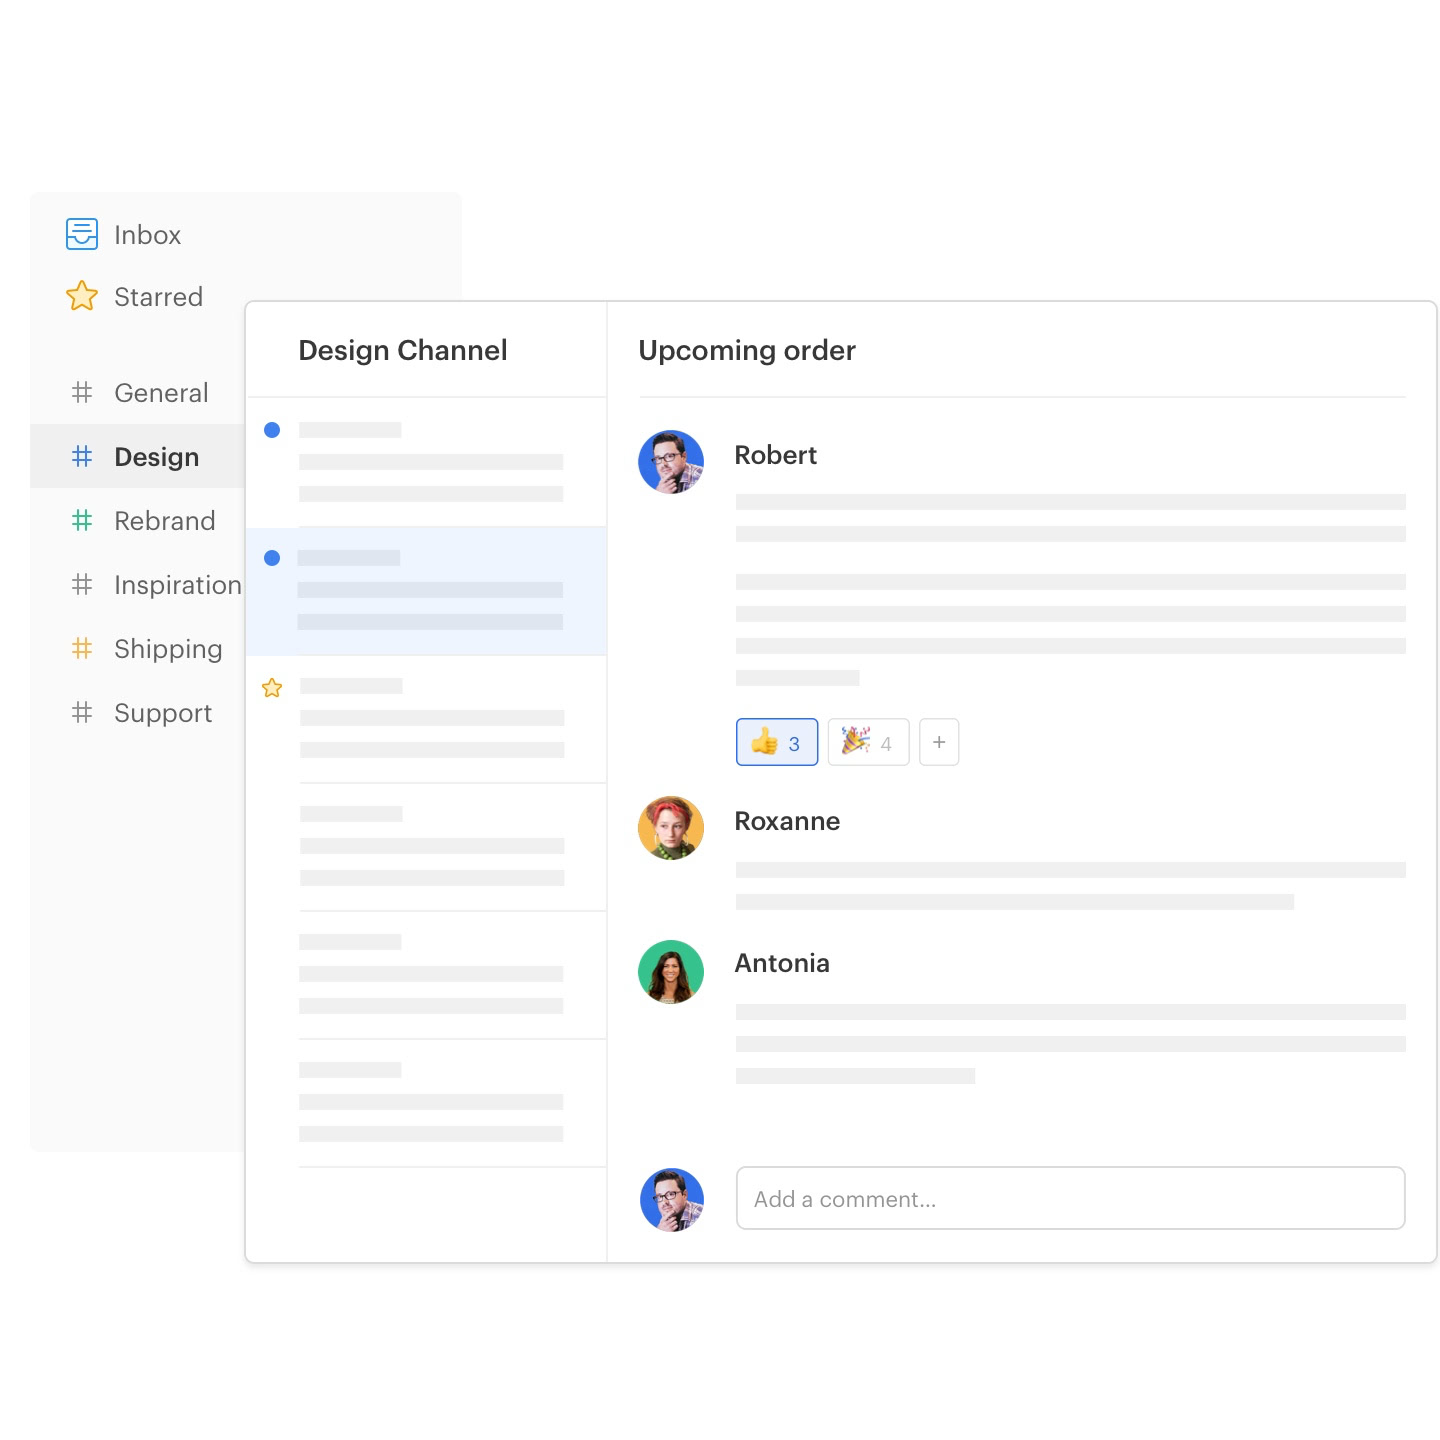This screenshot has width=1440, height=1440.
Task: Open the highlighted second thread in list
Action: click(x=427, y=591)
